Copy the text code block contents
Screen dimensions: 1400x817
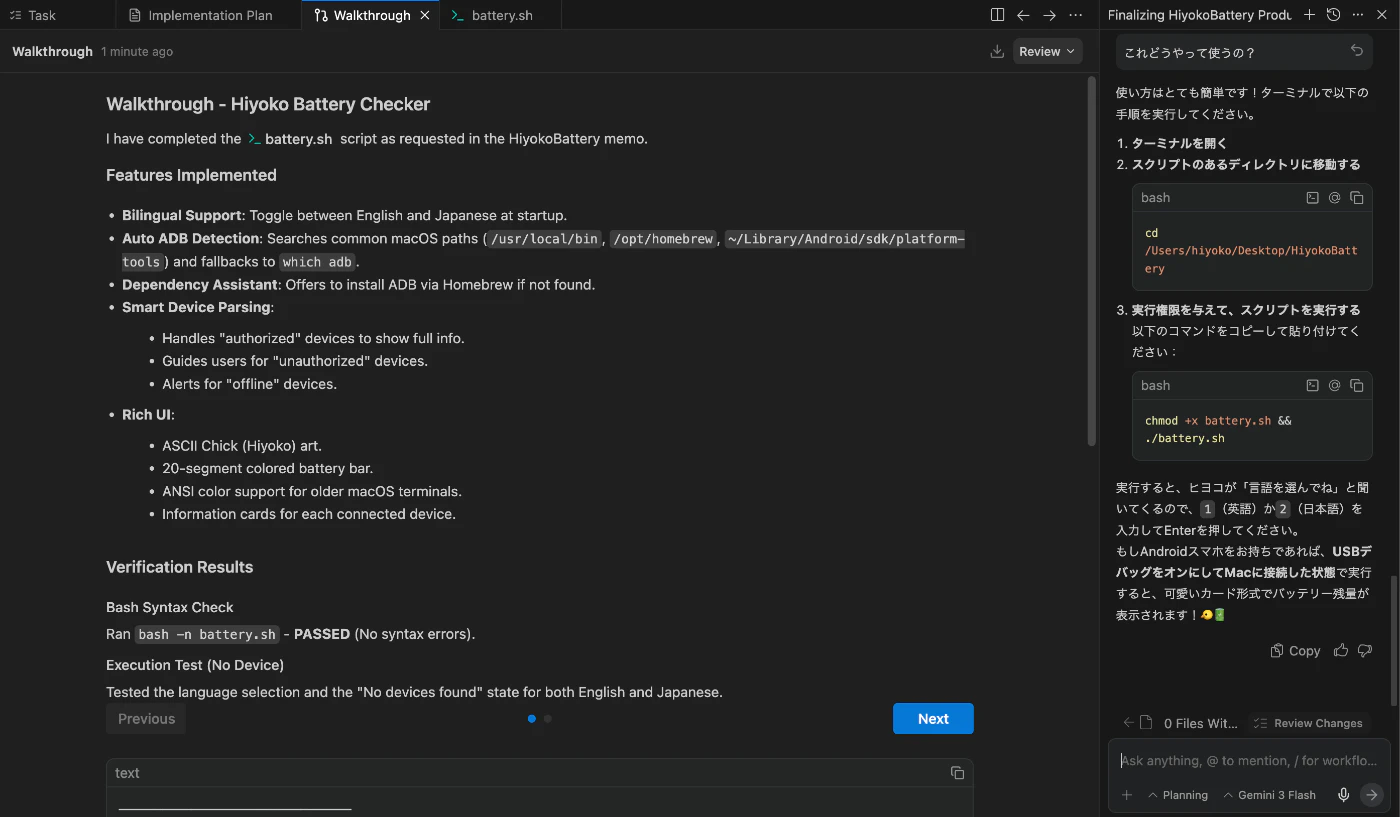(x=957, y=773)
